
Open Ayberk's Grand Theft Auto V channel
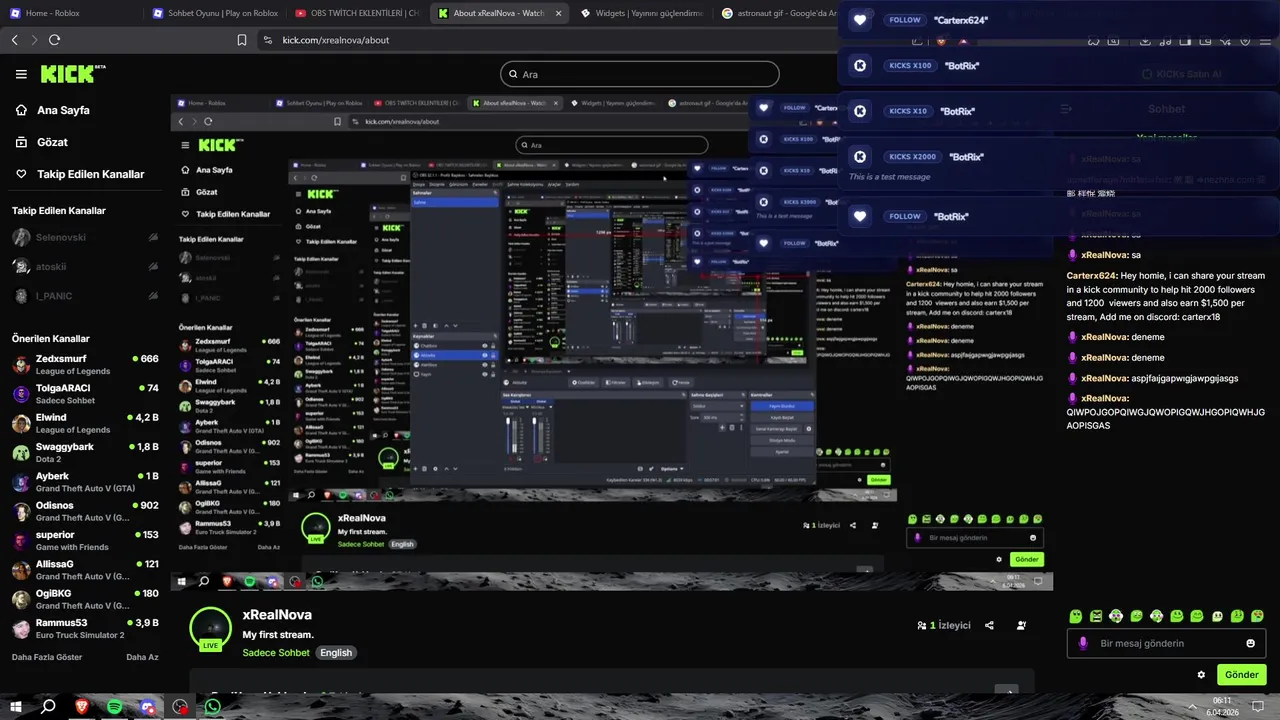tap(85, 482)
